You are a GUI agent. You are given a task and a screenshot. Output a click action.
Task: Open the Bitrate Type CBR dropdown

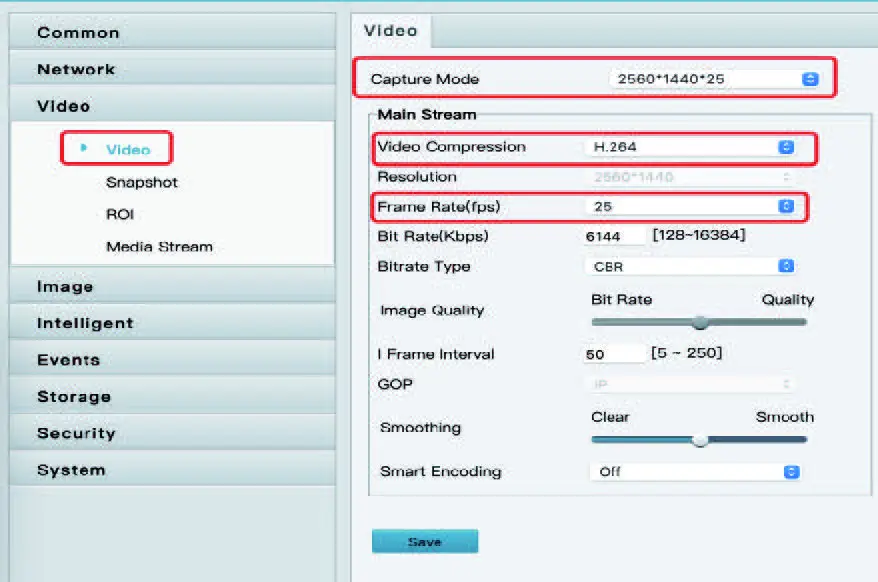[x=690, y=266]
